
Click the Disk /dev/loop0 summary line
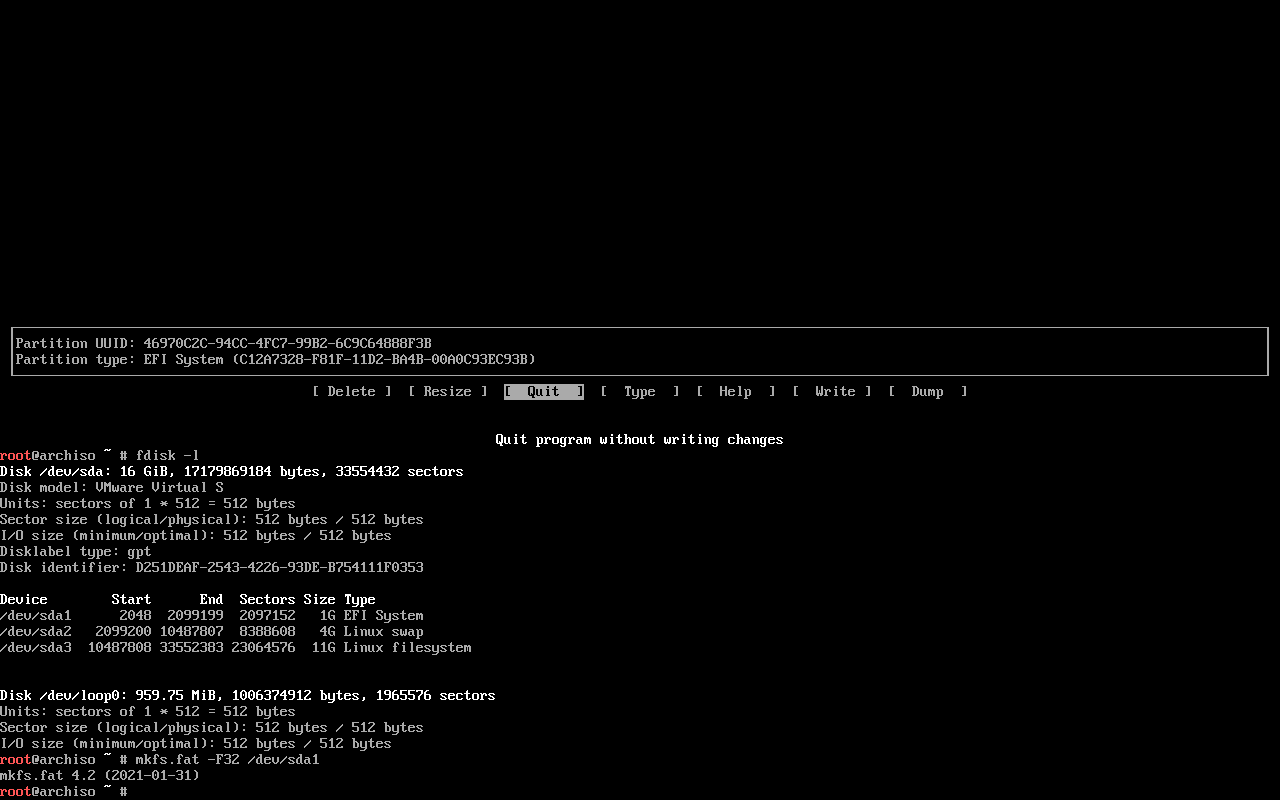pos(248,696)
